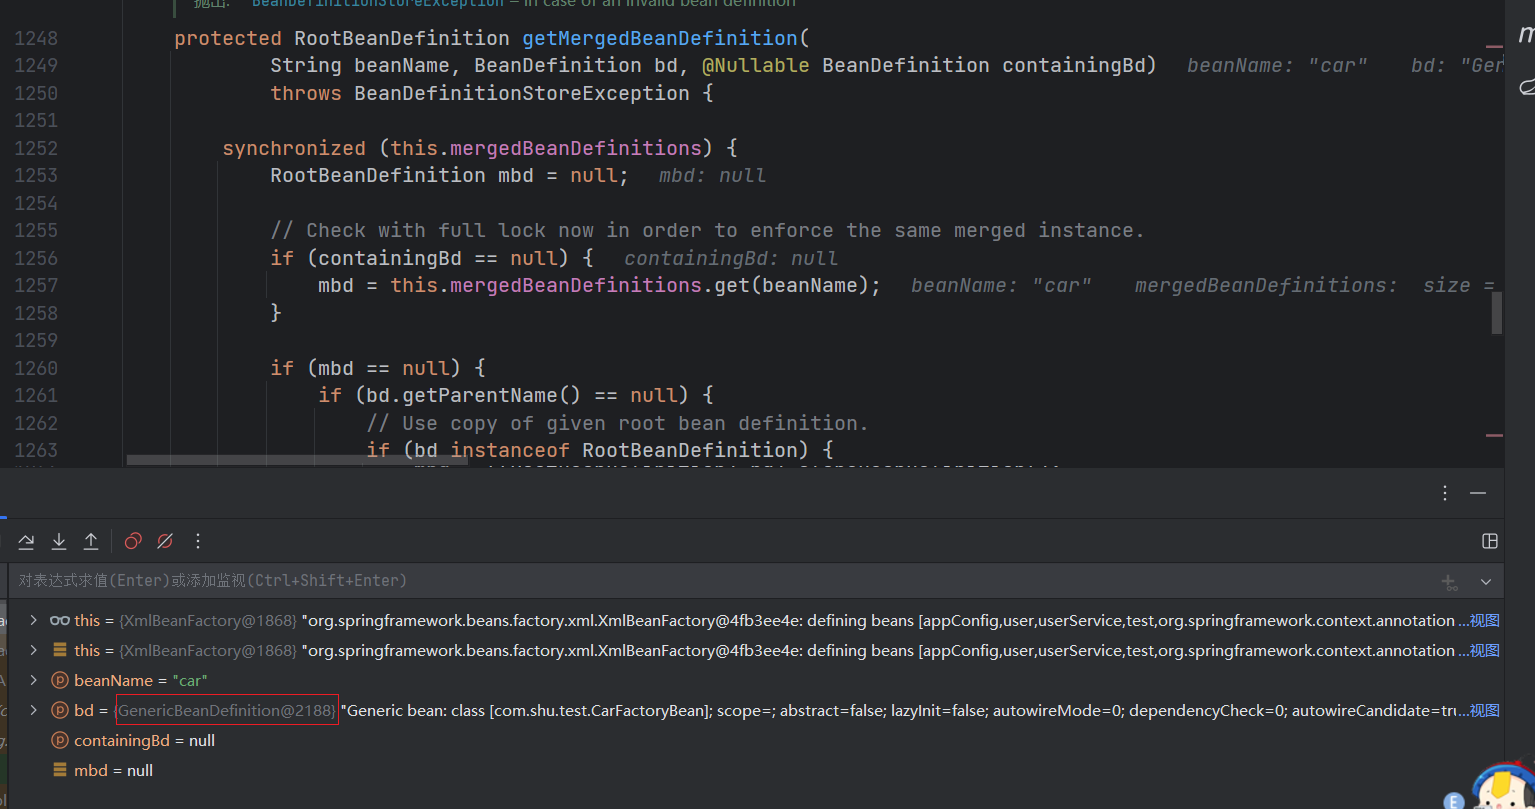Click the add watch plus-glasses icon
Viewport: 1535px width, 809px height.
[x=1449, y=581]
